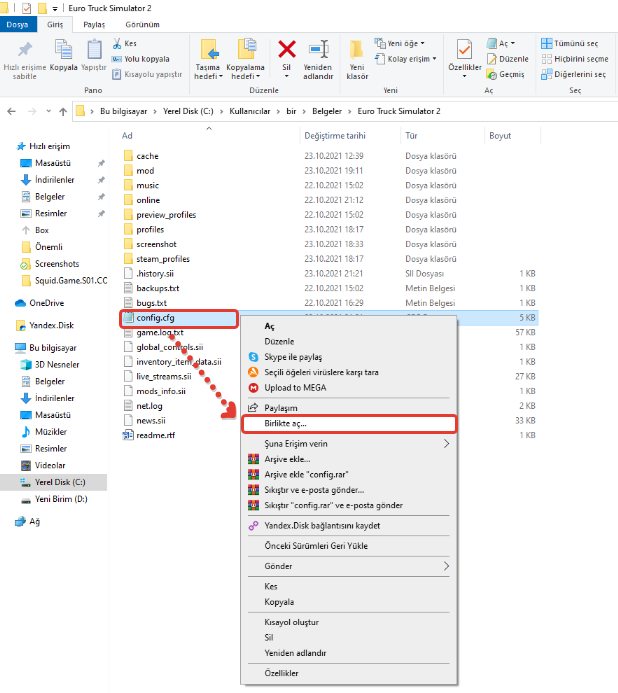Switch to the Paylaş ribbon tab
Viewport: 618px width, 693px height.
[x=94, y=25]
